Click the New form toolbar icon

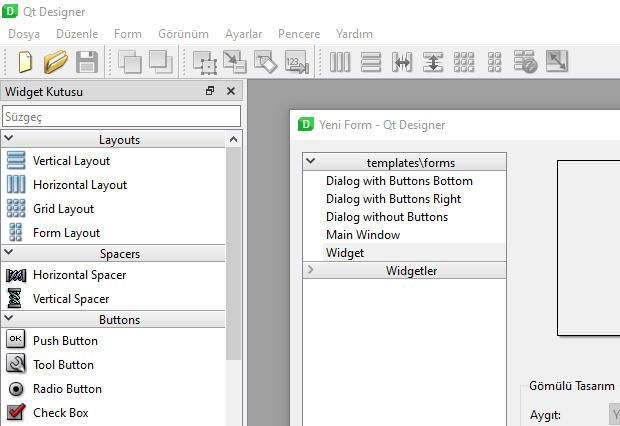25,62
